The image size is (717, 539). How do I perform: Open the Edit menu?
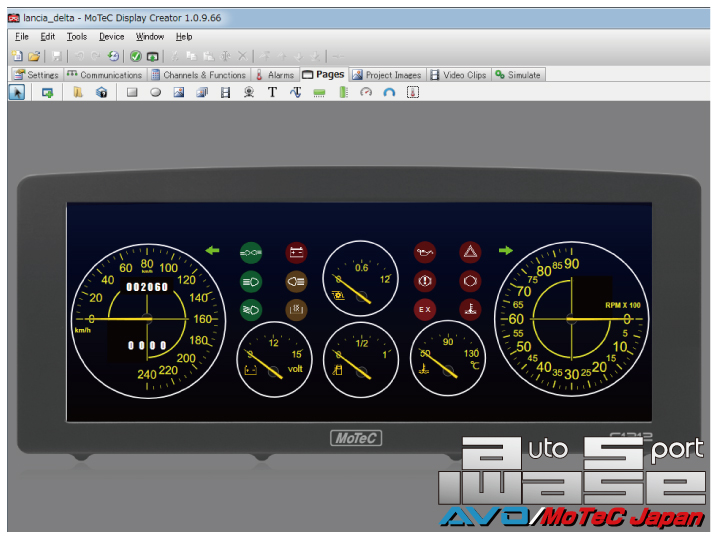click(48, 37)
